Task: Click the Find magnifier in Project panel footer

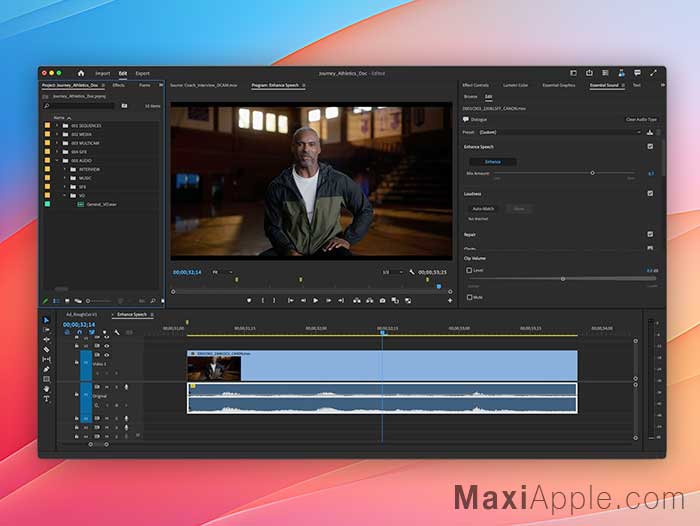Action: pos(153,301)
